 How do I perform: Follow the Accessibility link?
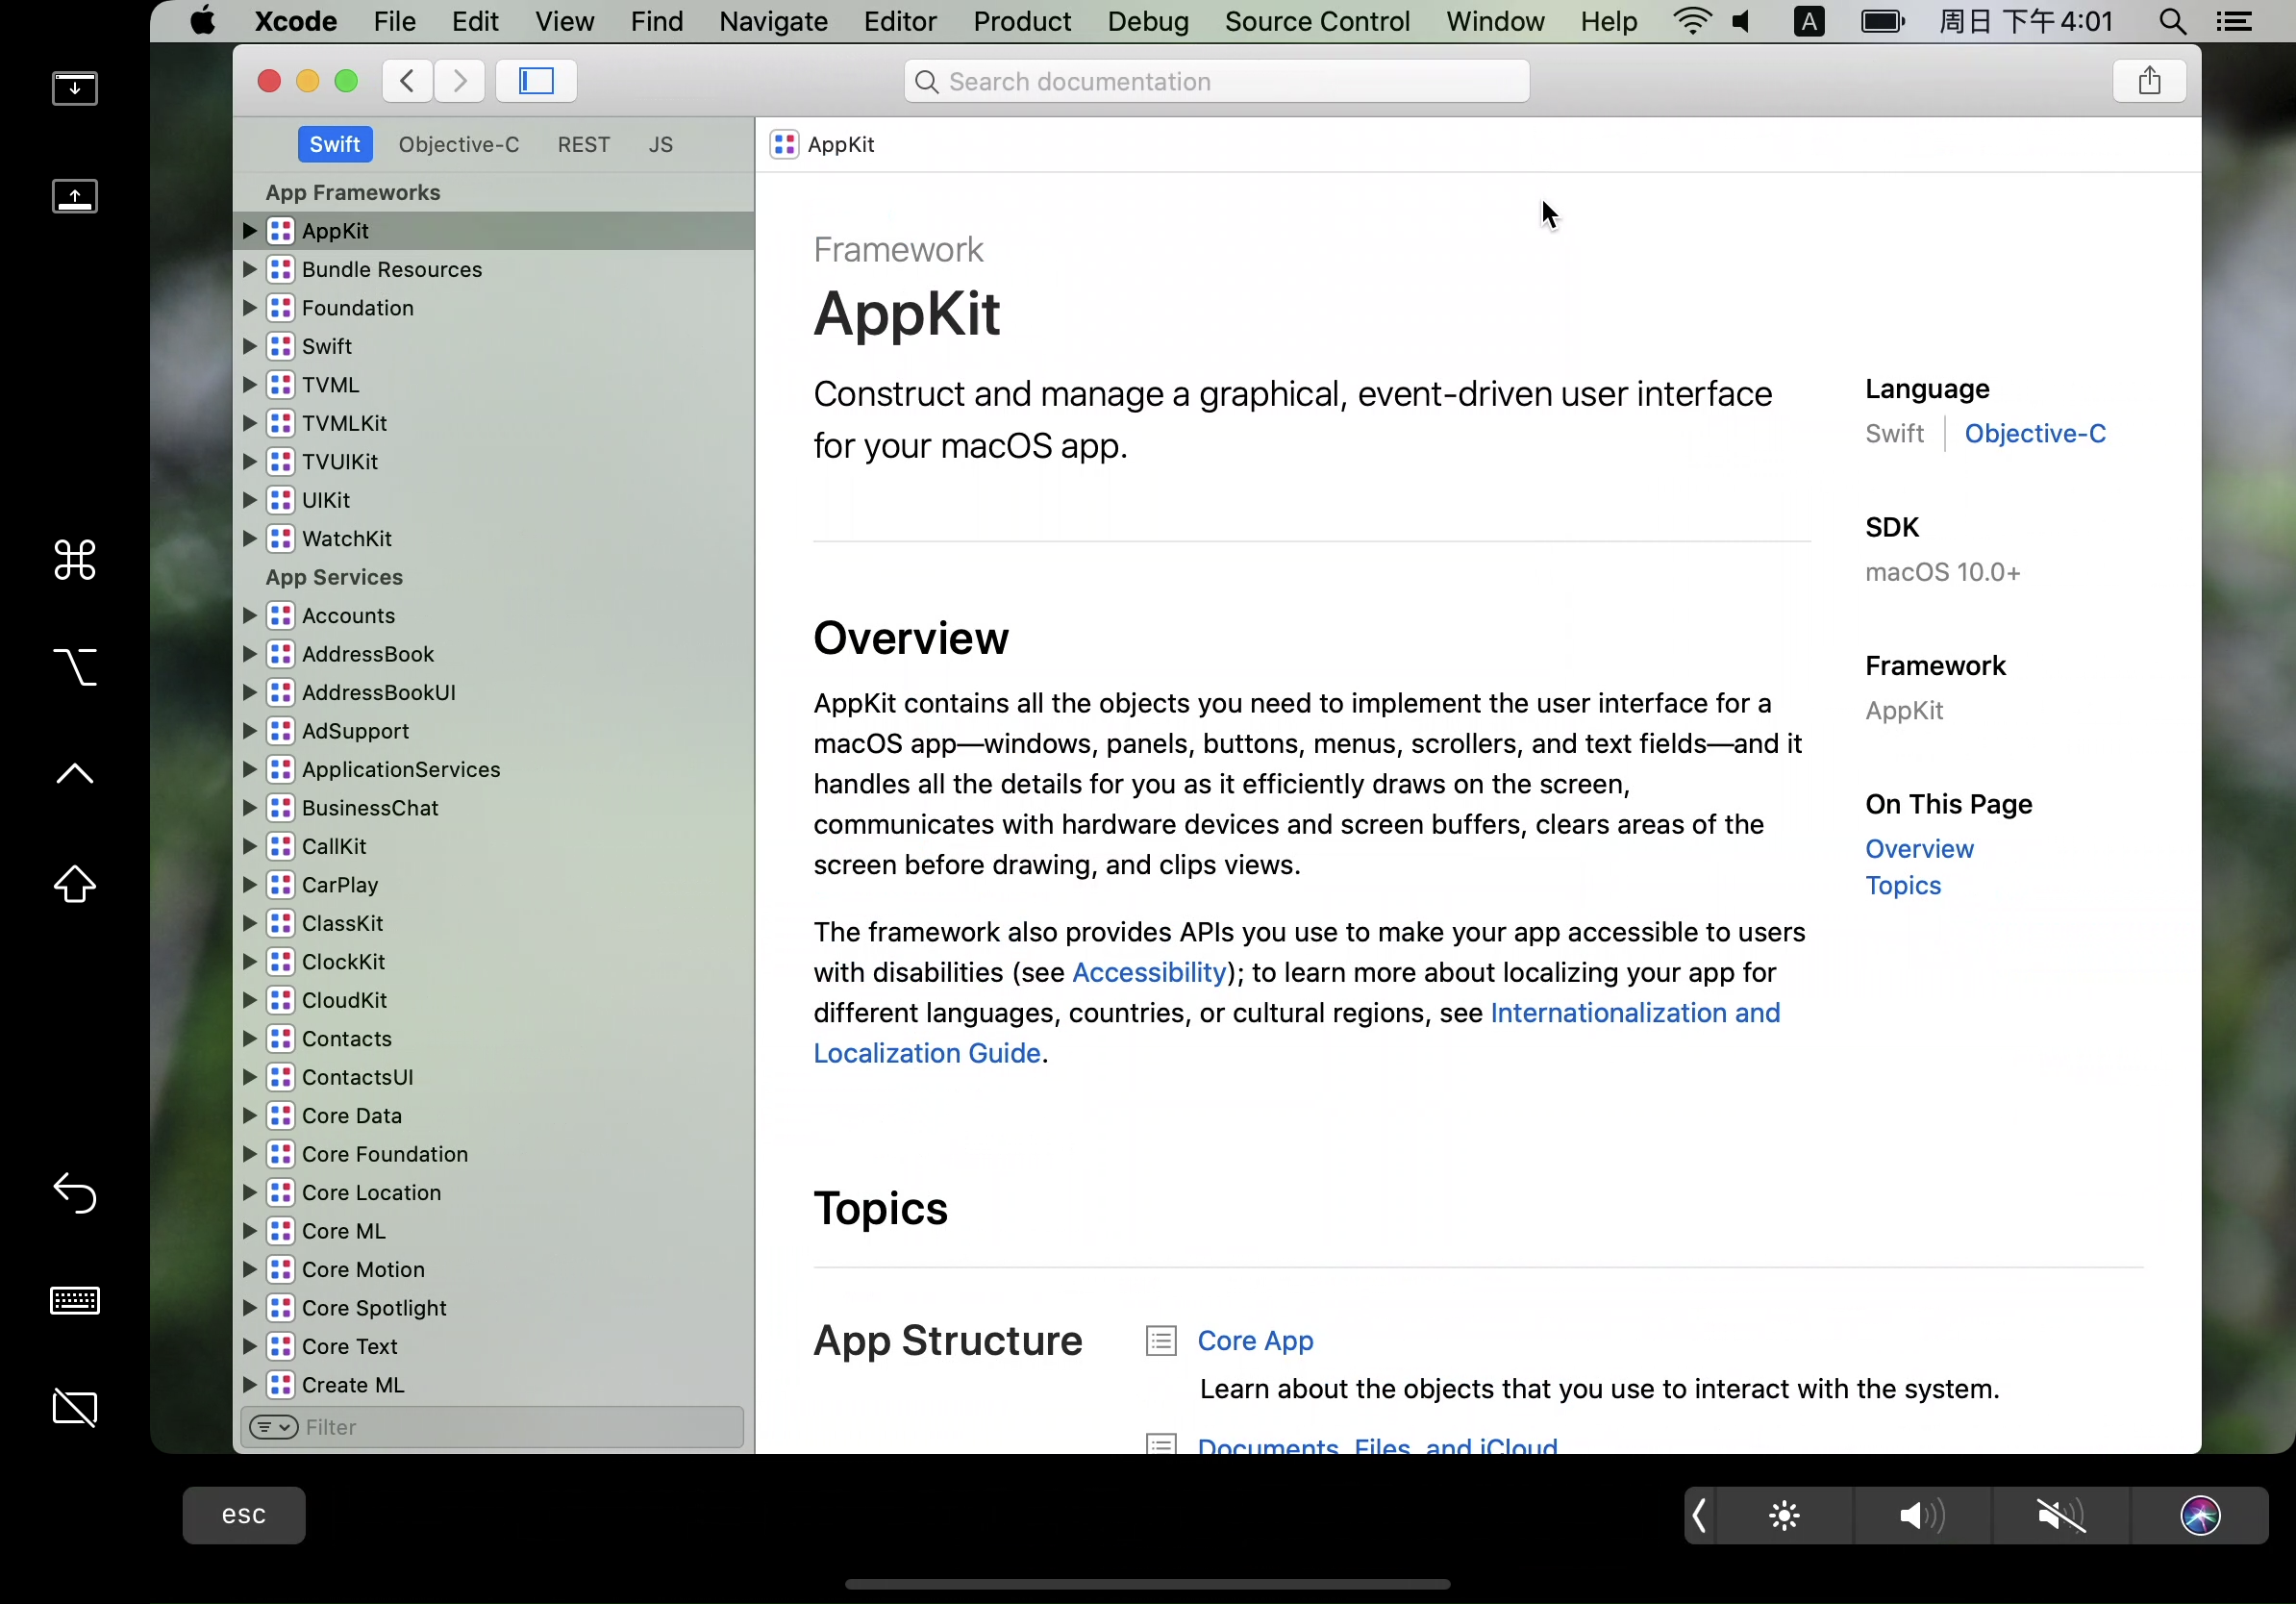click(1149, 973)
